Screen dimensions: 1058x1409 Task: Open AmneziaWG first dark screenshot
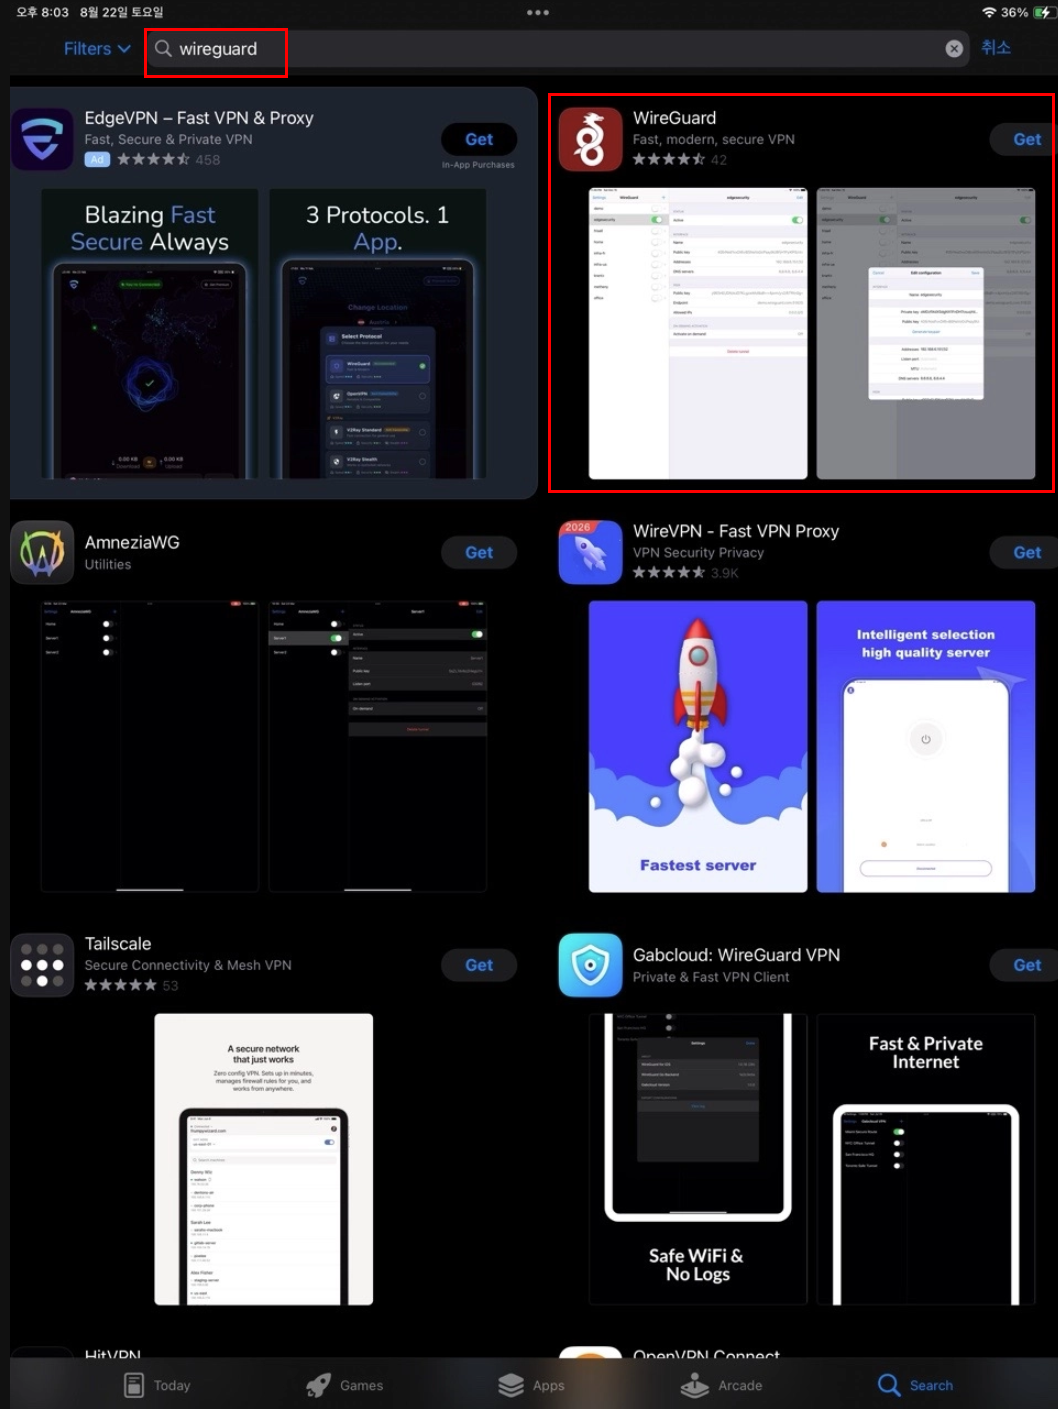click(149, 746)
